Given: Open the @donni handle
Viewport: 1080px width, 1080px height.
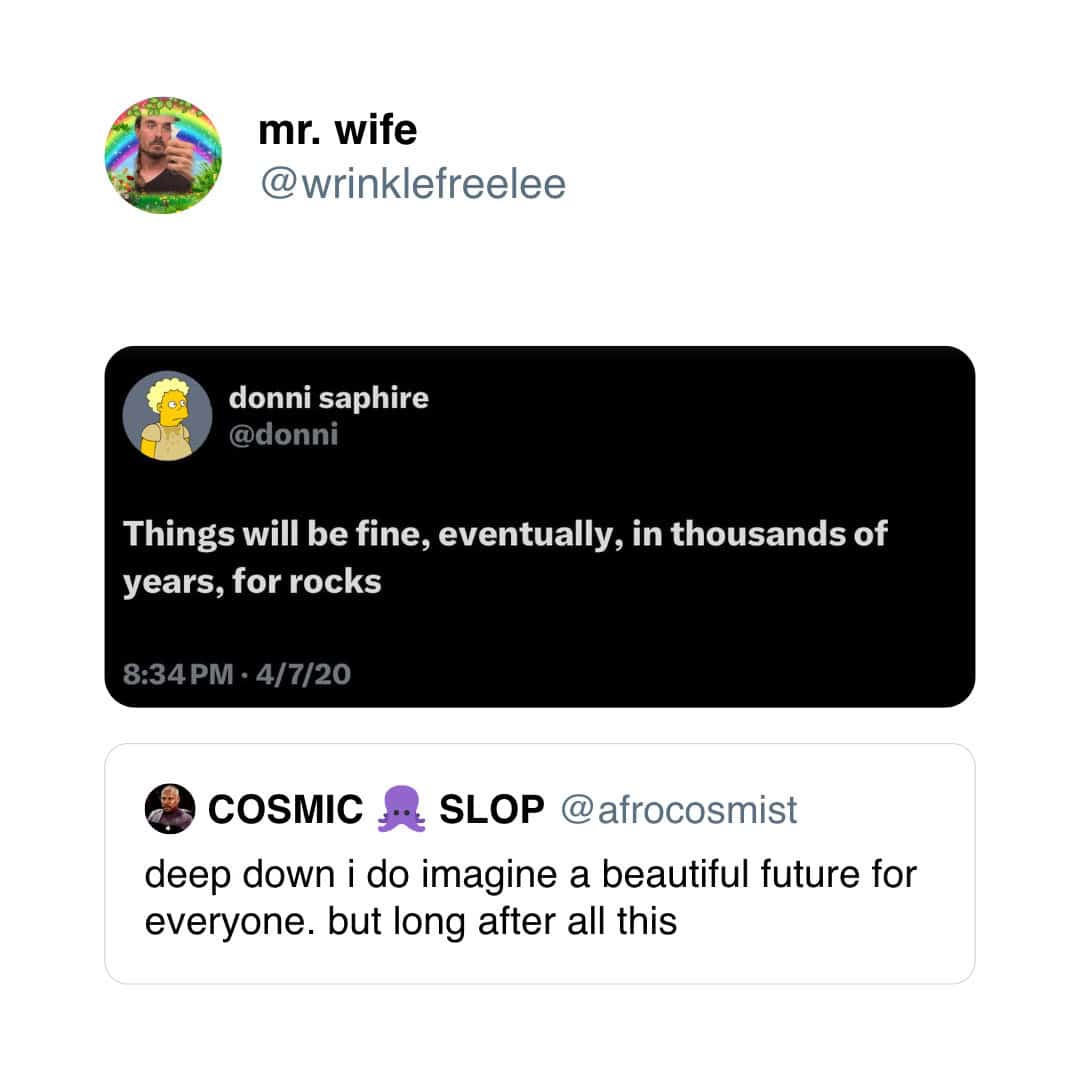Looking at the screenshot, I should coord(284,435).
